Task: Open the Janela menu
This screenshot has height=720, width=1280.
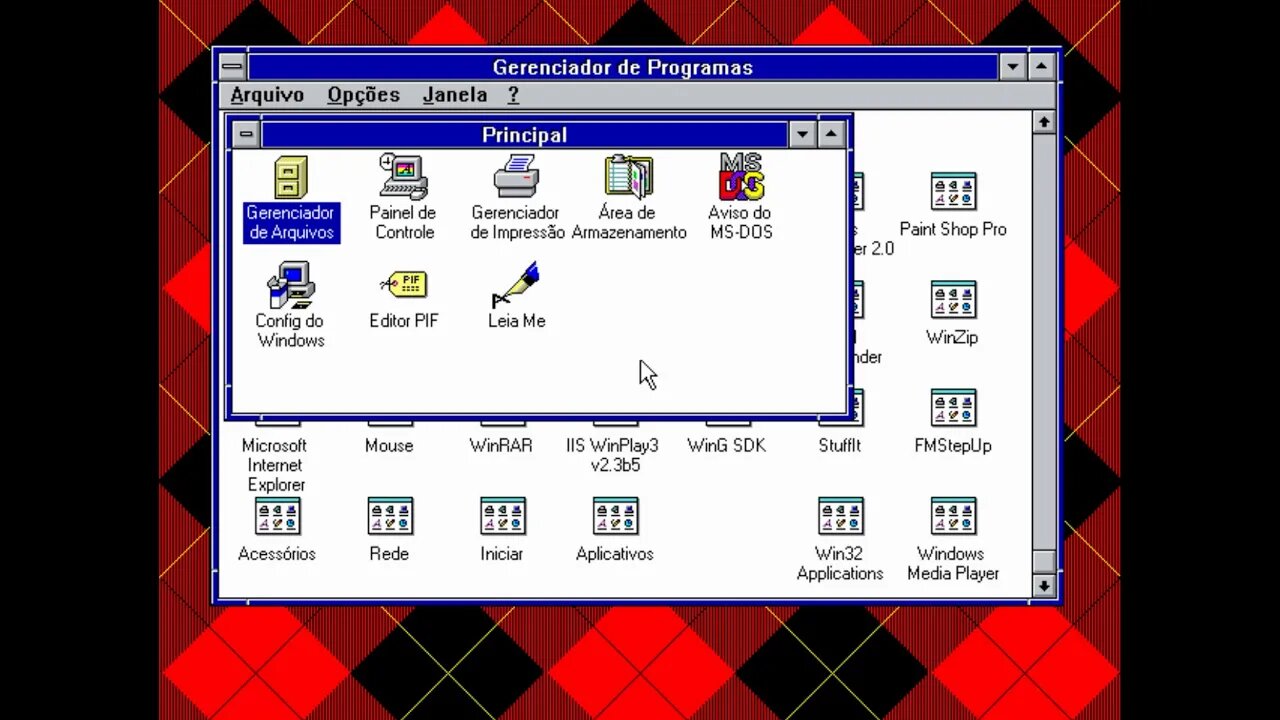Action: [x=455, y=95]
